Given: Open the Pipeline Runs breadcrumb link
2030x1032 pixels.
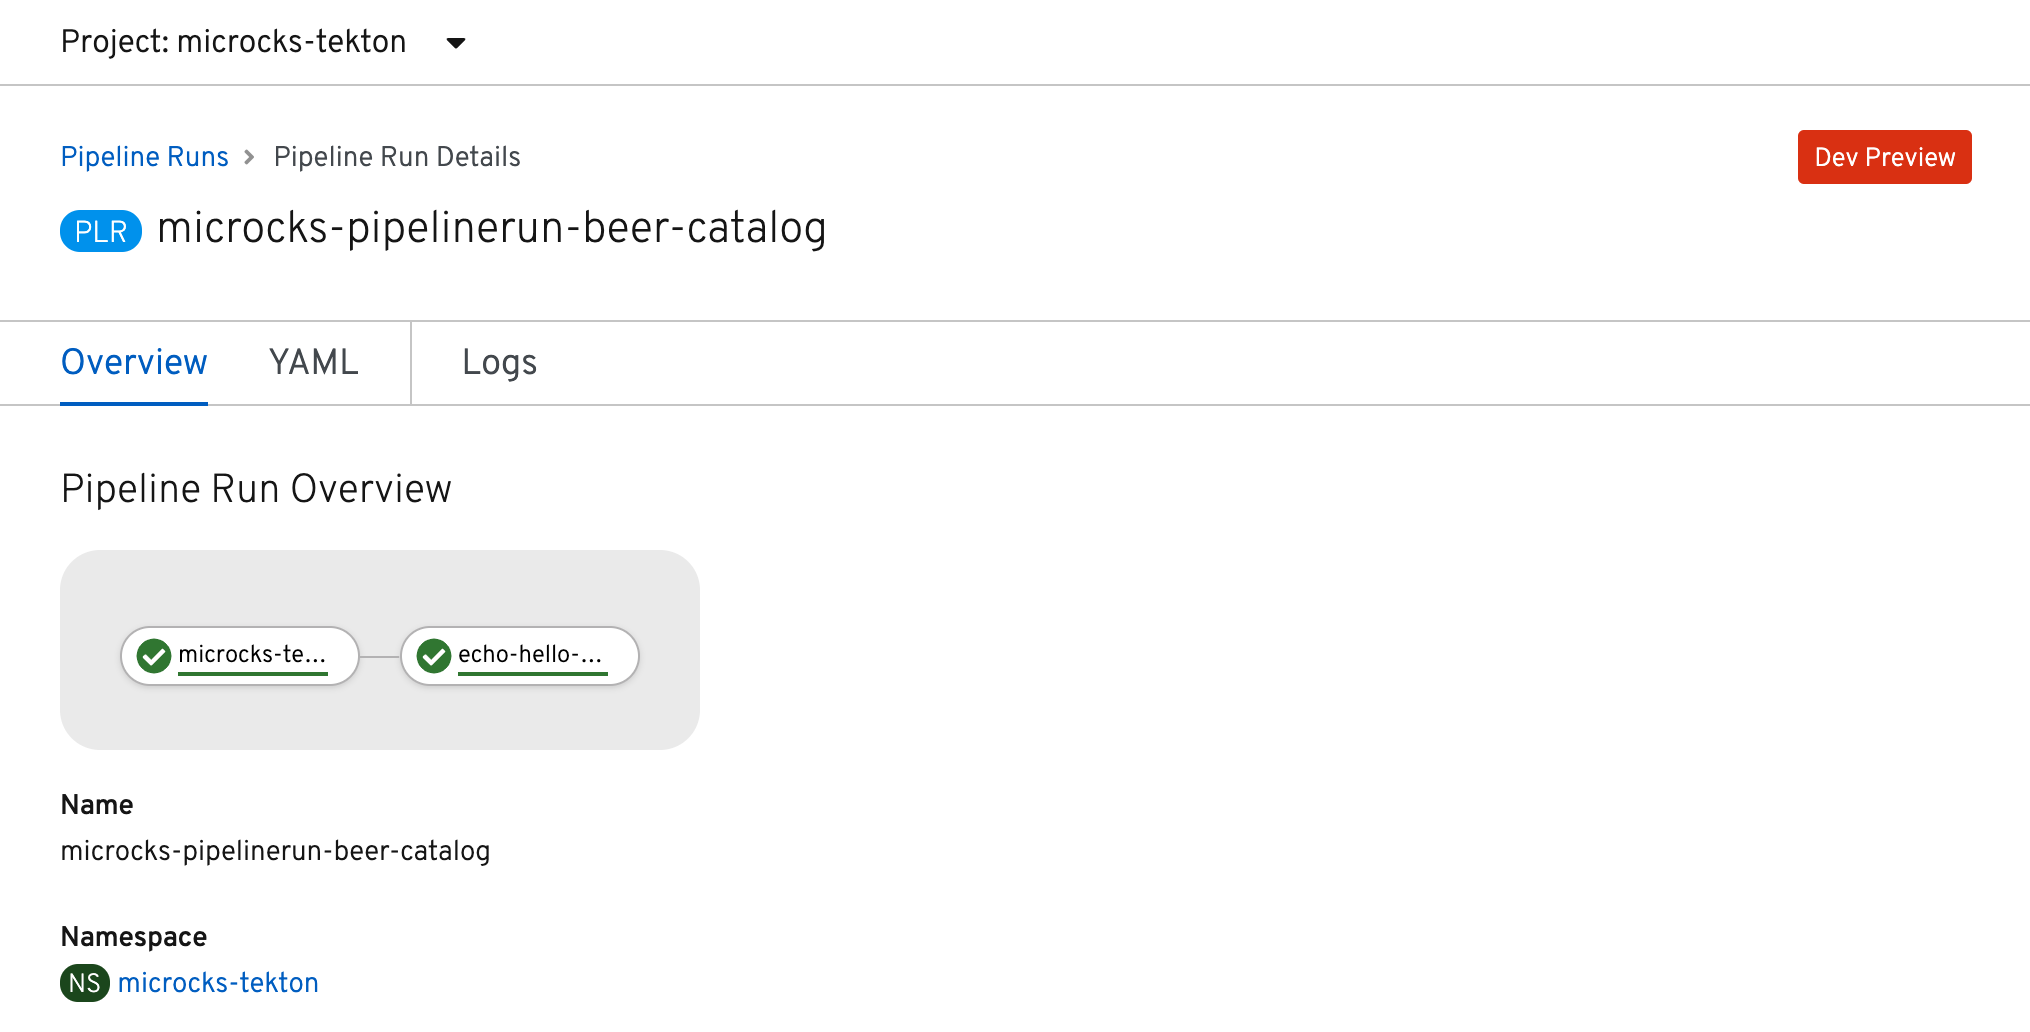Looking at the screenshot, I should pos(144,157).
